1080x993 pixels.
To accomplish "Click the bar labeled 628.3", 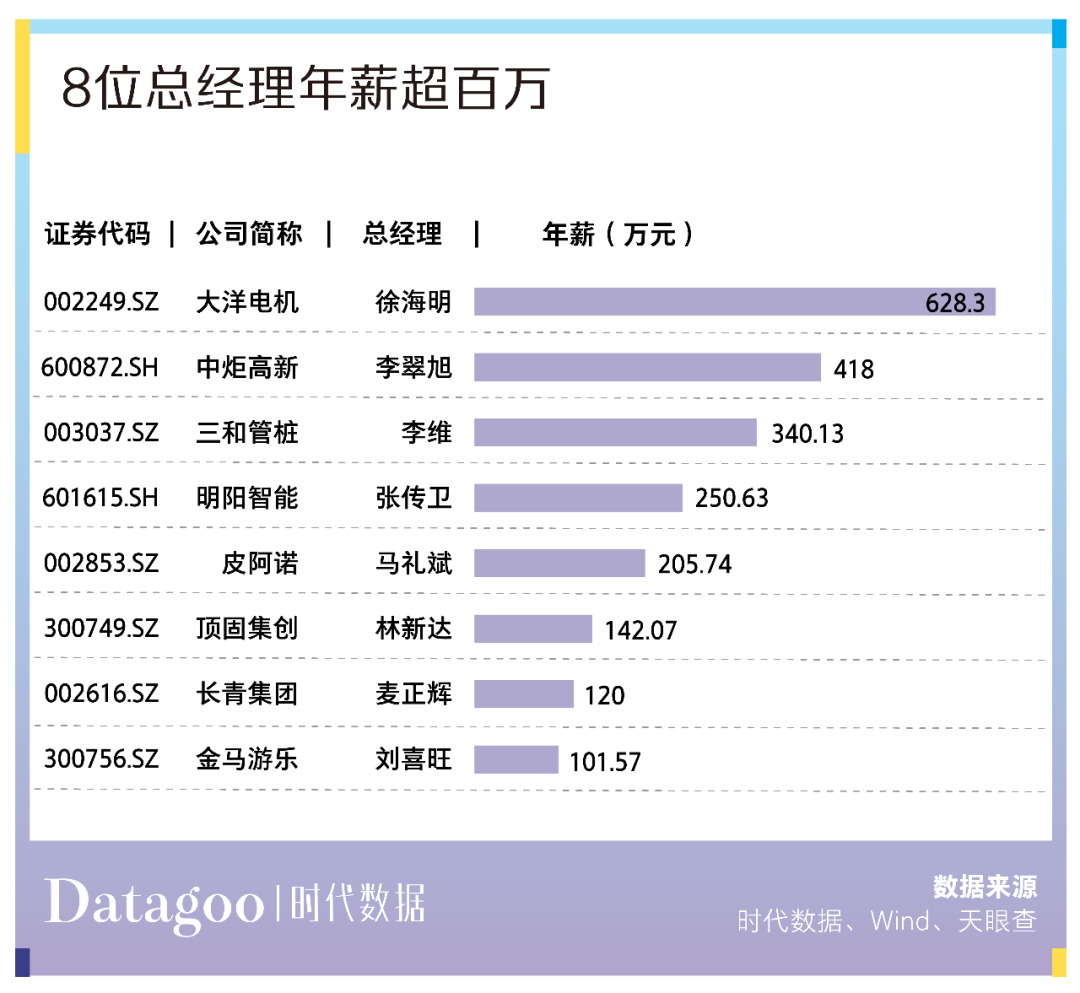I will [734, 302].
